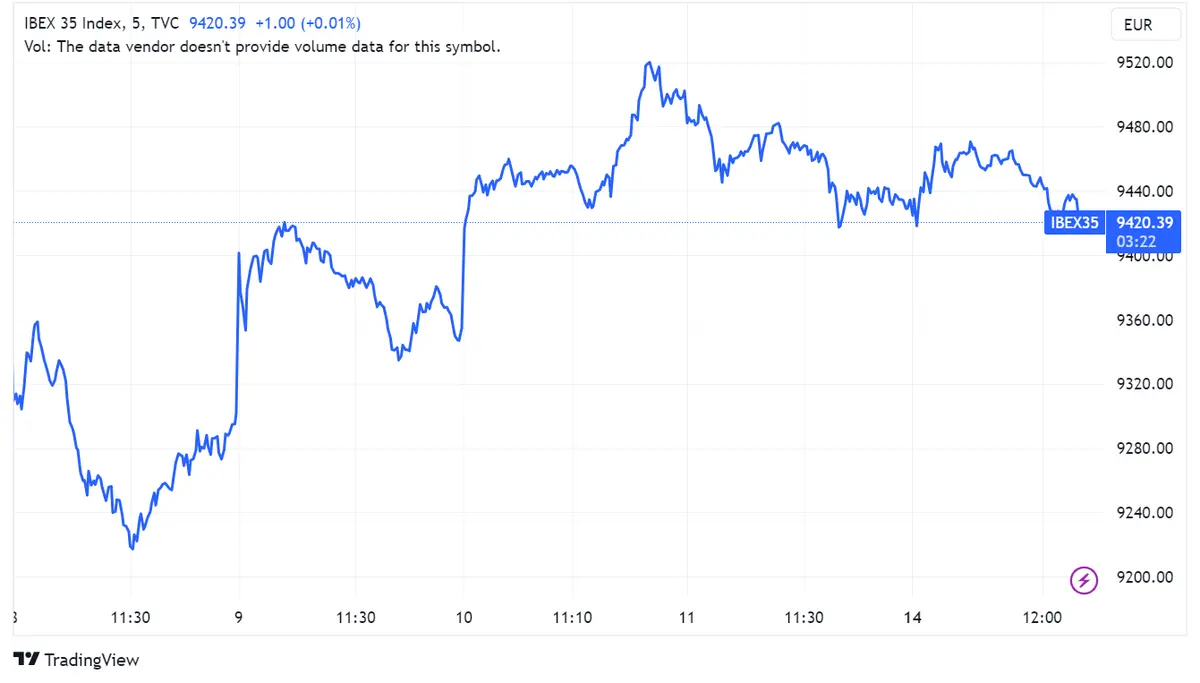Click the purple lightning bolt trading icon
1200x683 pixels.
pos(1084,580)
